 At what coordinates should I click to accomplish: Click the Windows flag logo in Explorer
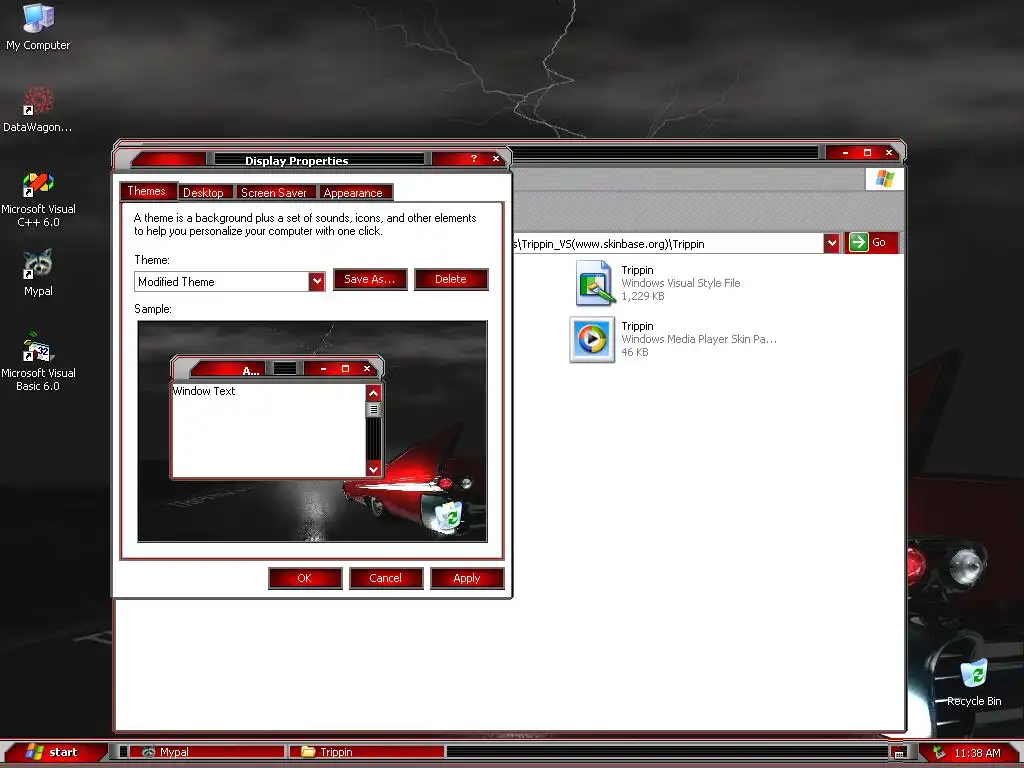pos(885,178)
